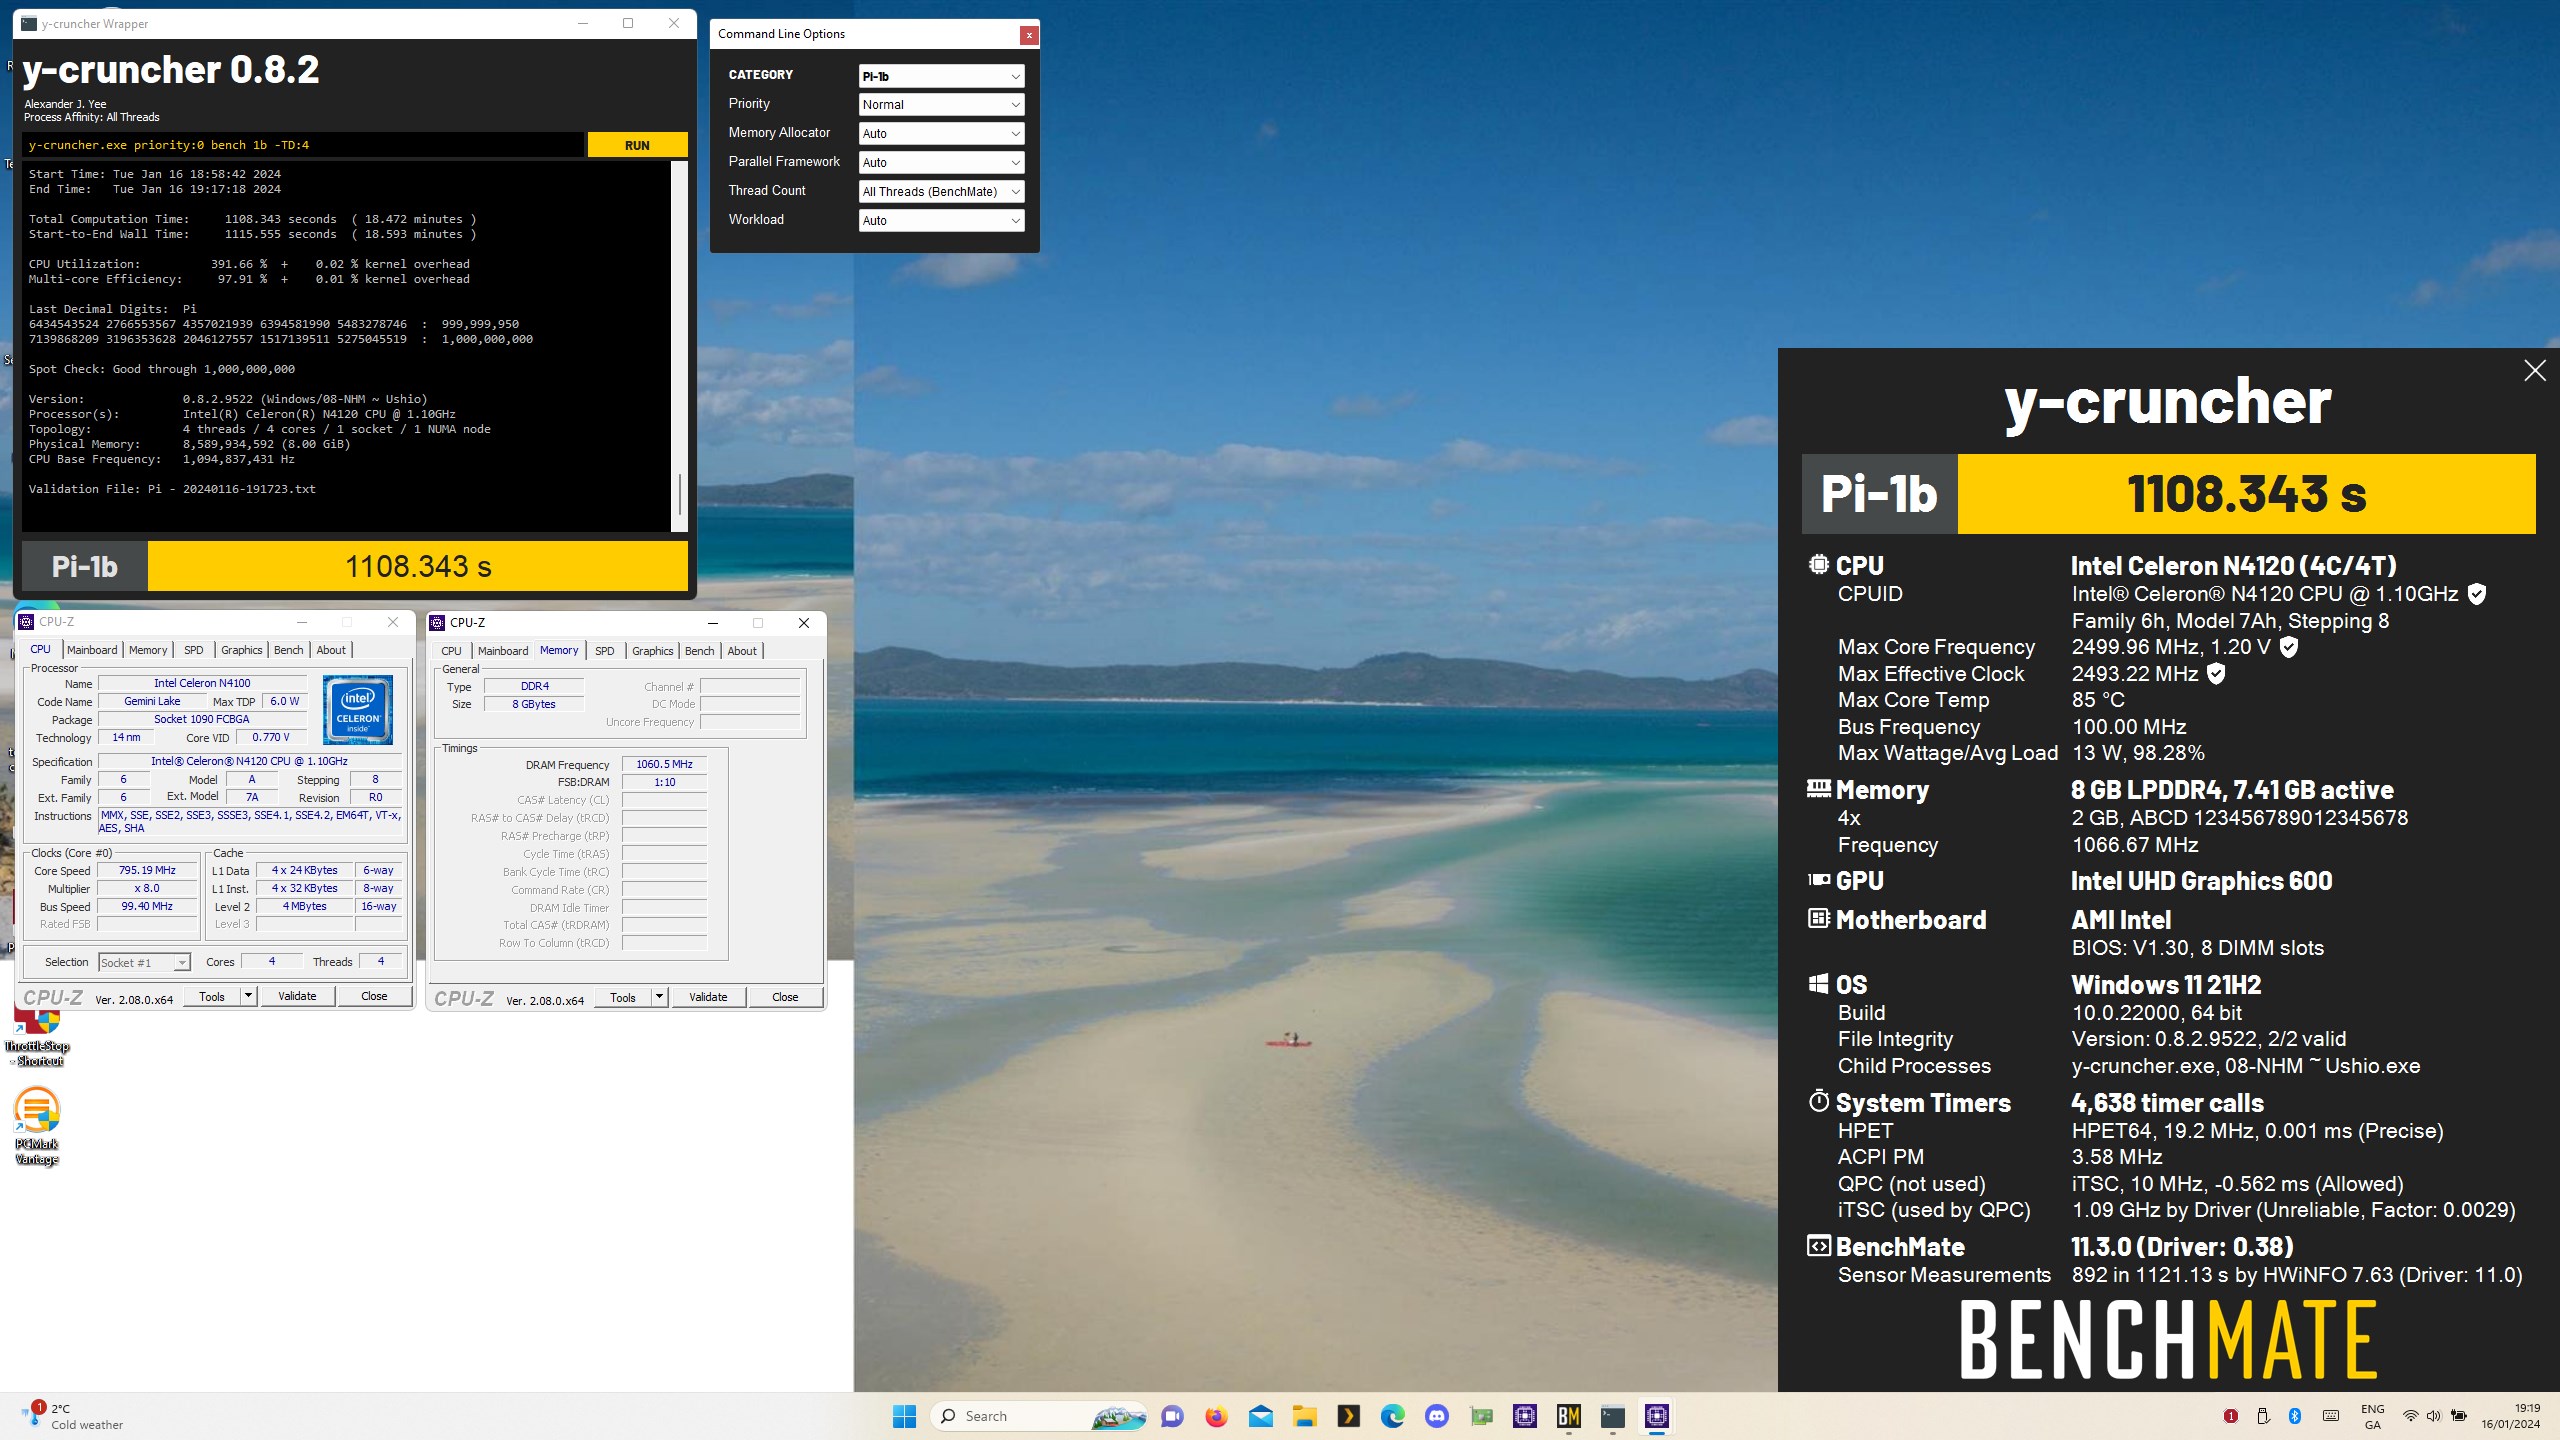The image size is (2560, 1440).
Task: Open the touch keyboard tray icon
Action: (x=2330, y=1416)
